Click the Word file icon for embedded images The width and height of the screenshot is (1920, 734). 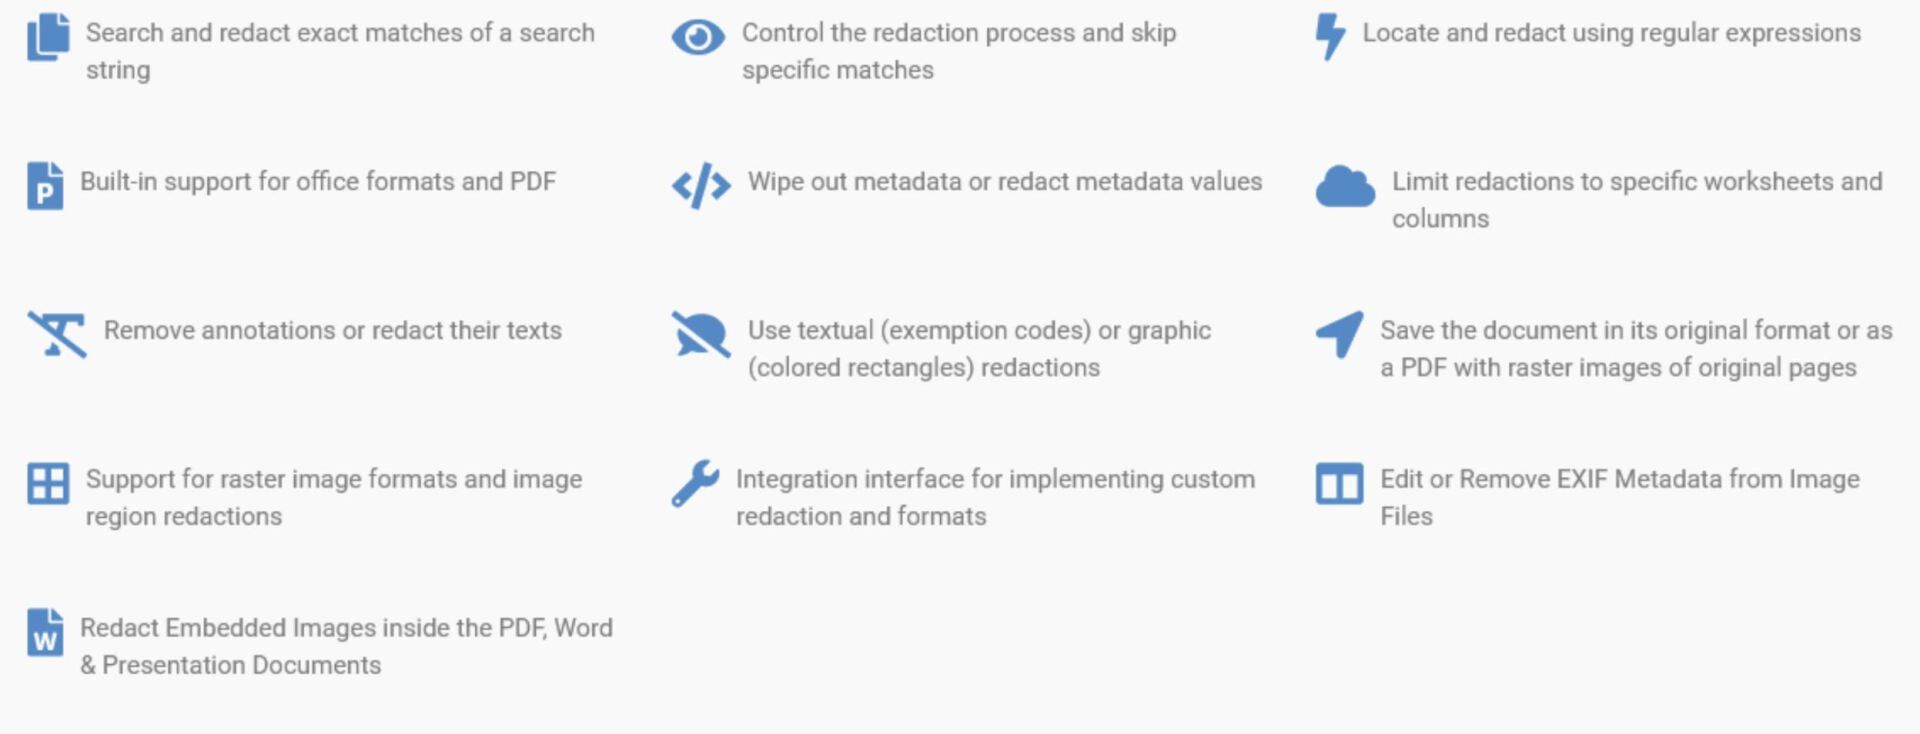[x=45, y=632]
